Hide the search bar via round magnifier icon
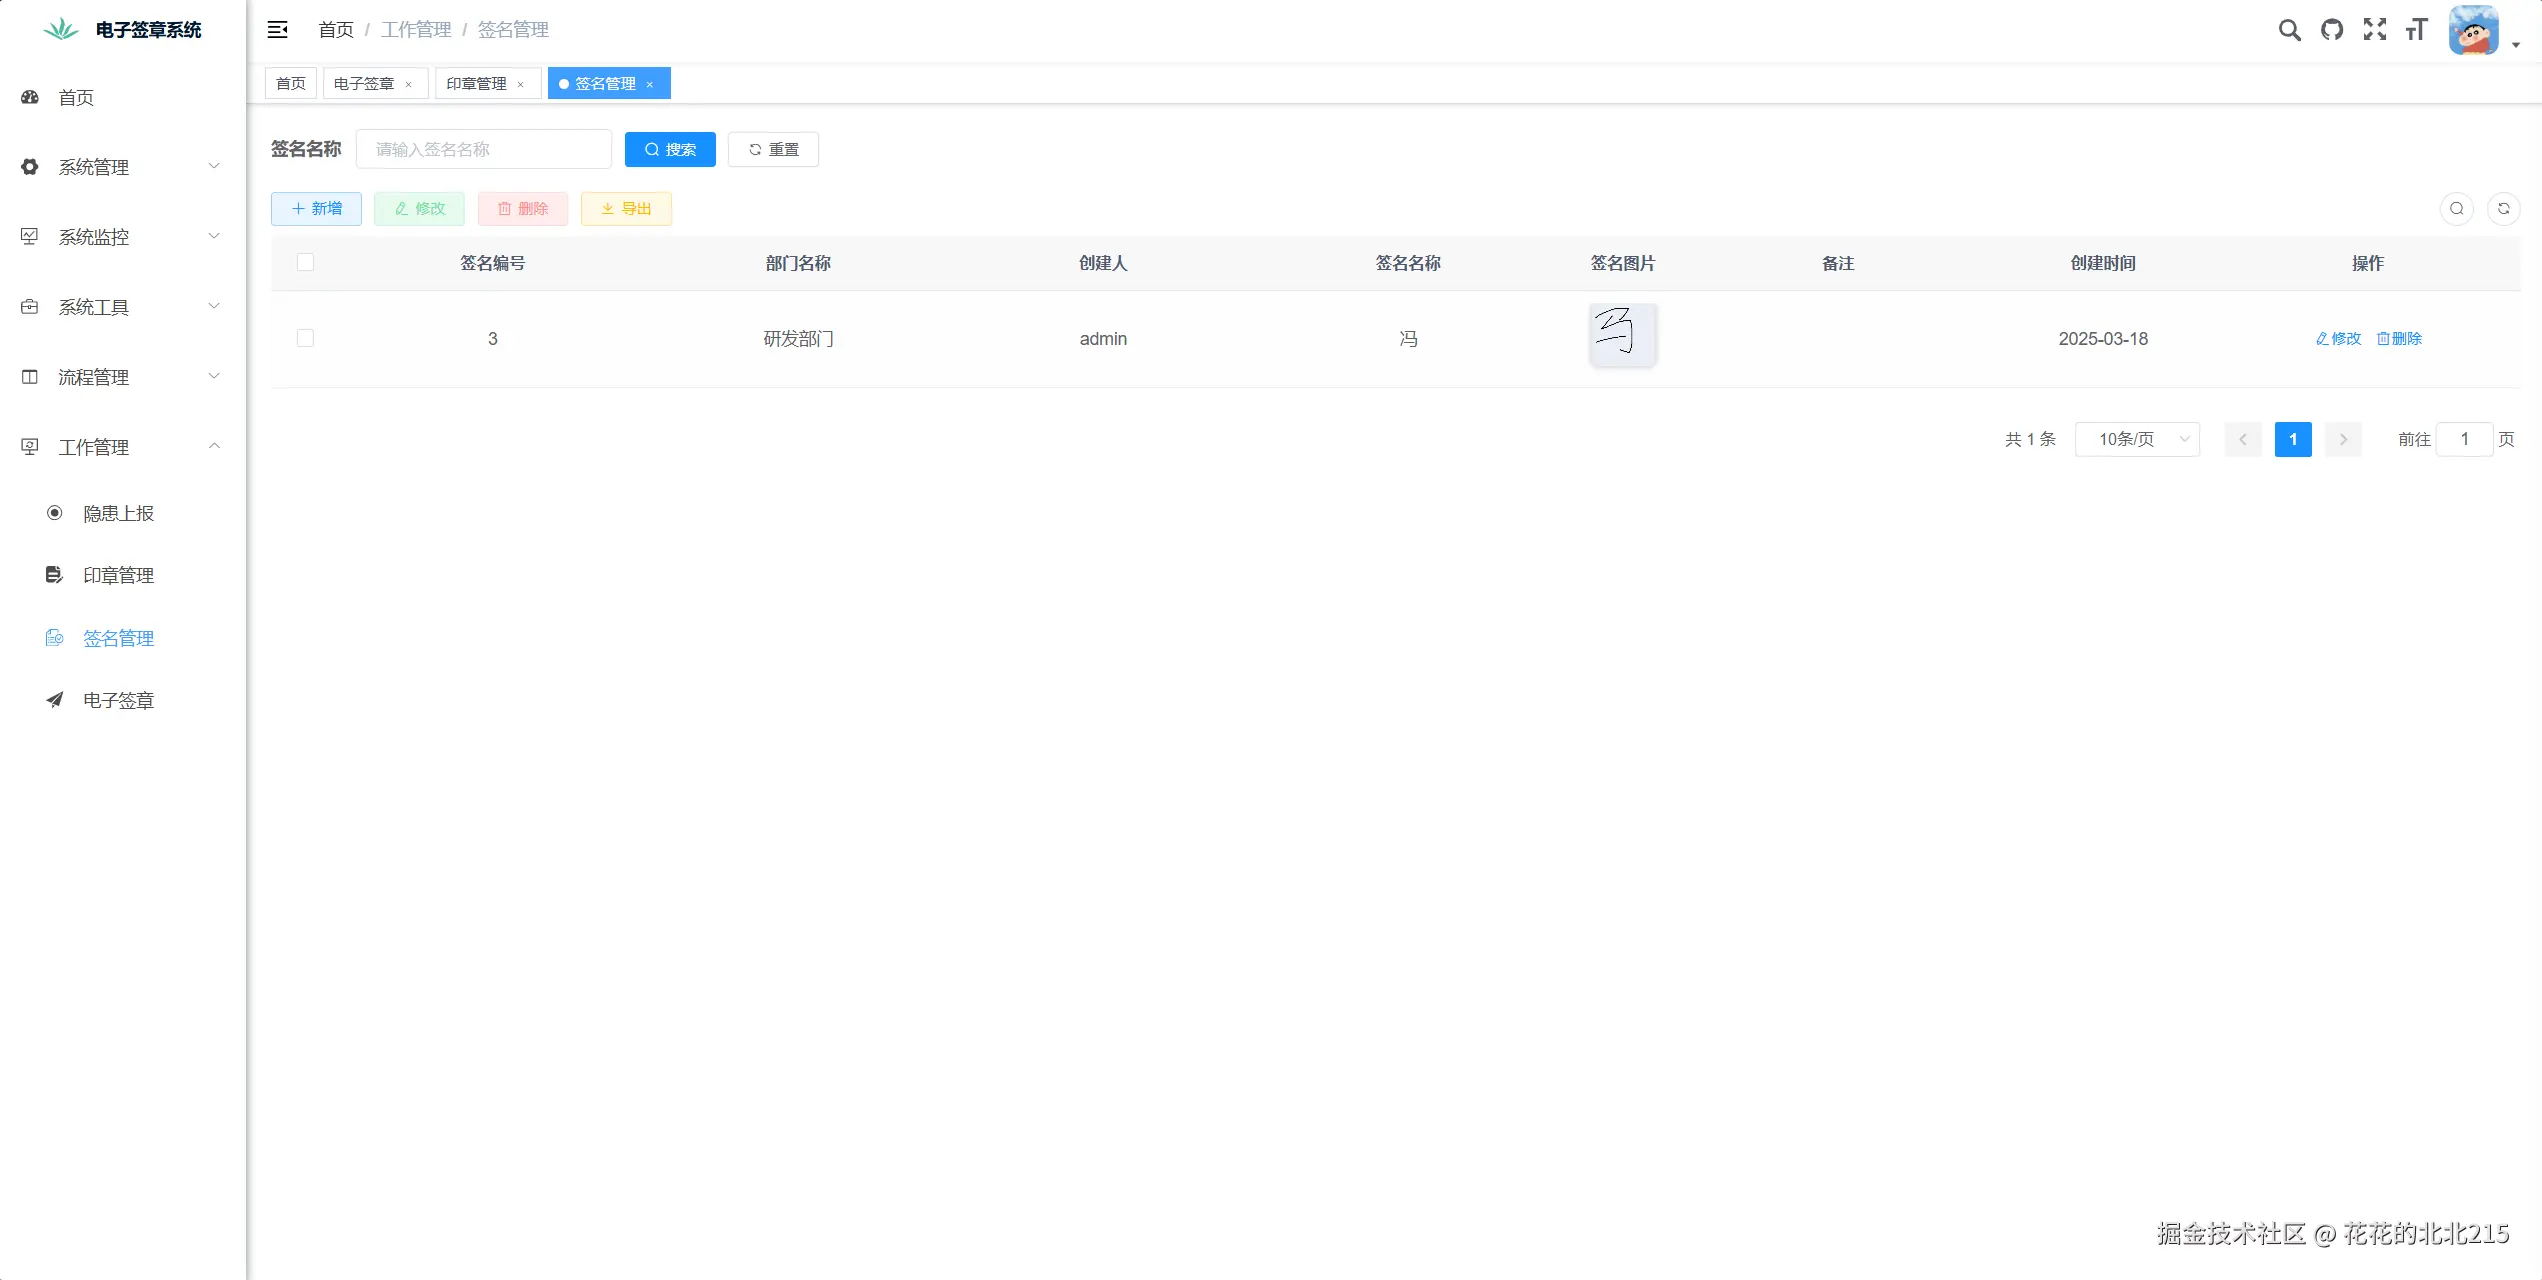2542x1280 pixels. (x=2456, y=209)
